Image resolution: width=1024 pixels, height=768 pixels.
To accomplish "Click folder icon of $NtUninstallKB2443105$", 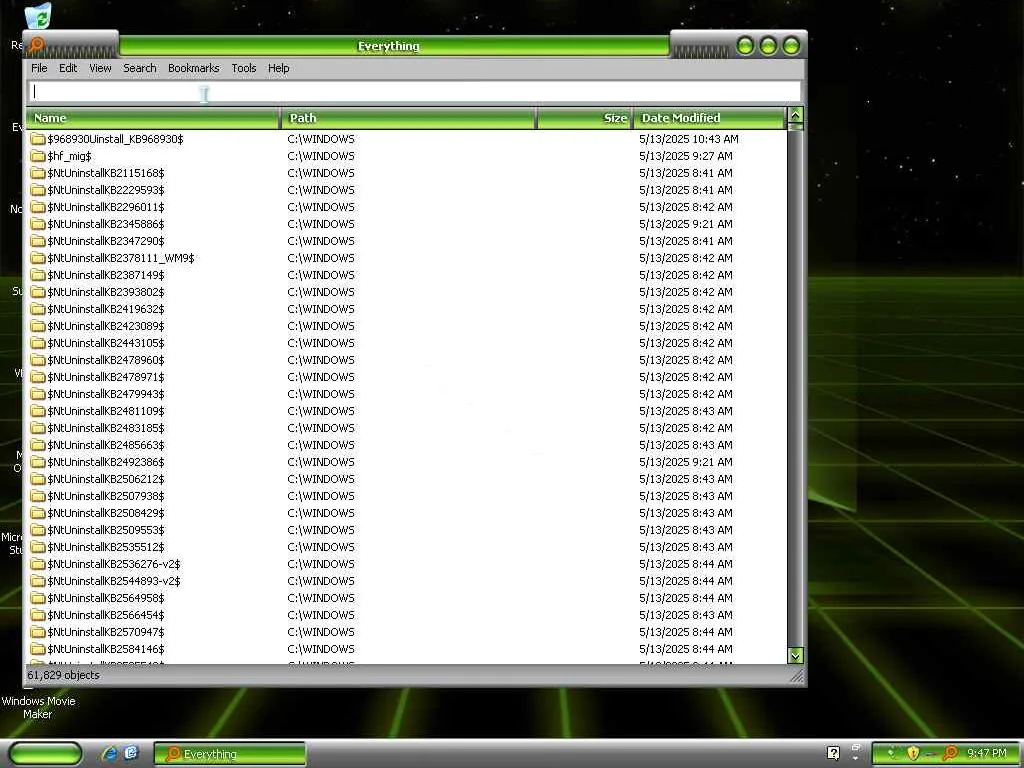I will (38, 343).
